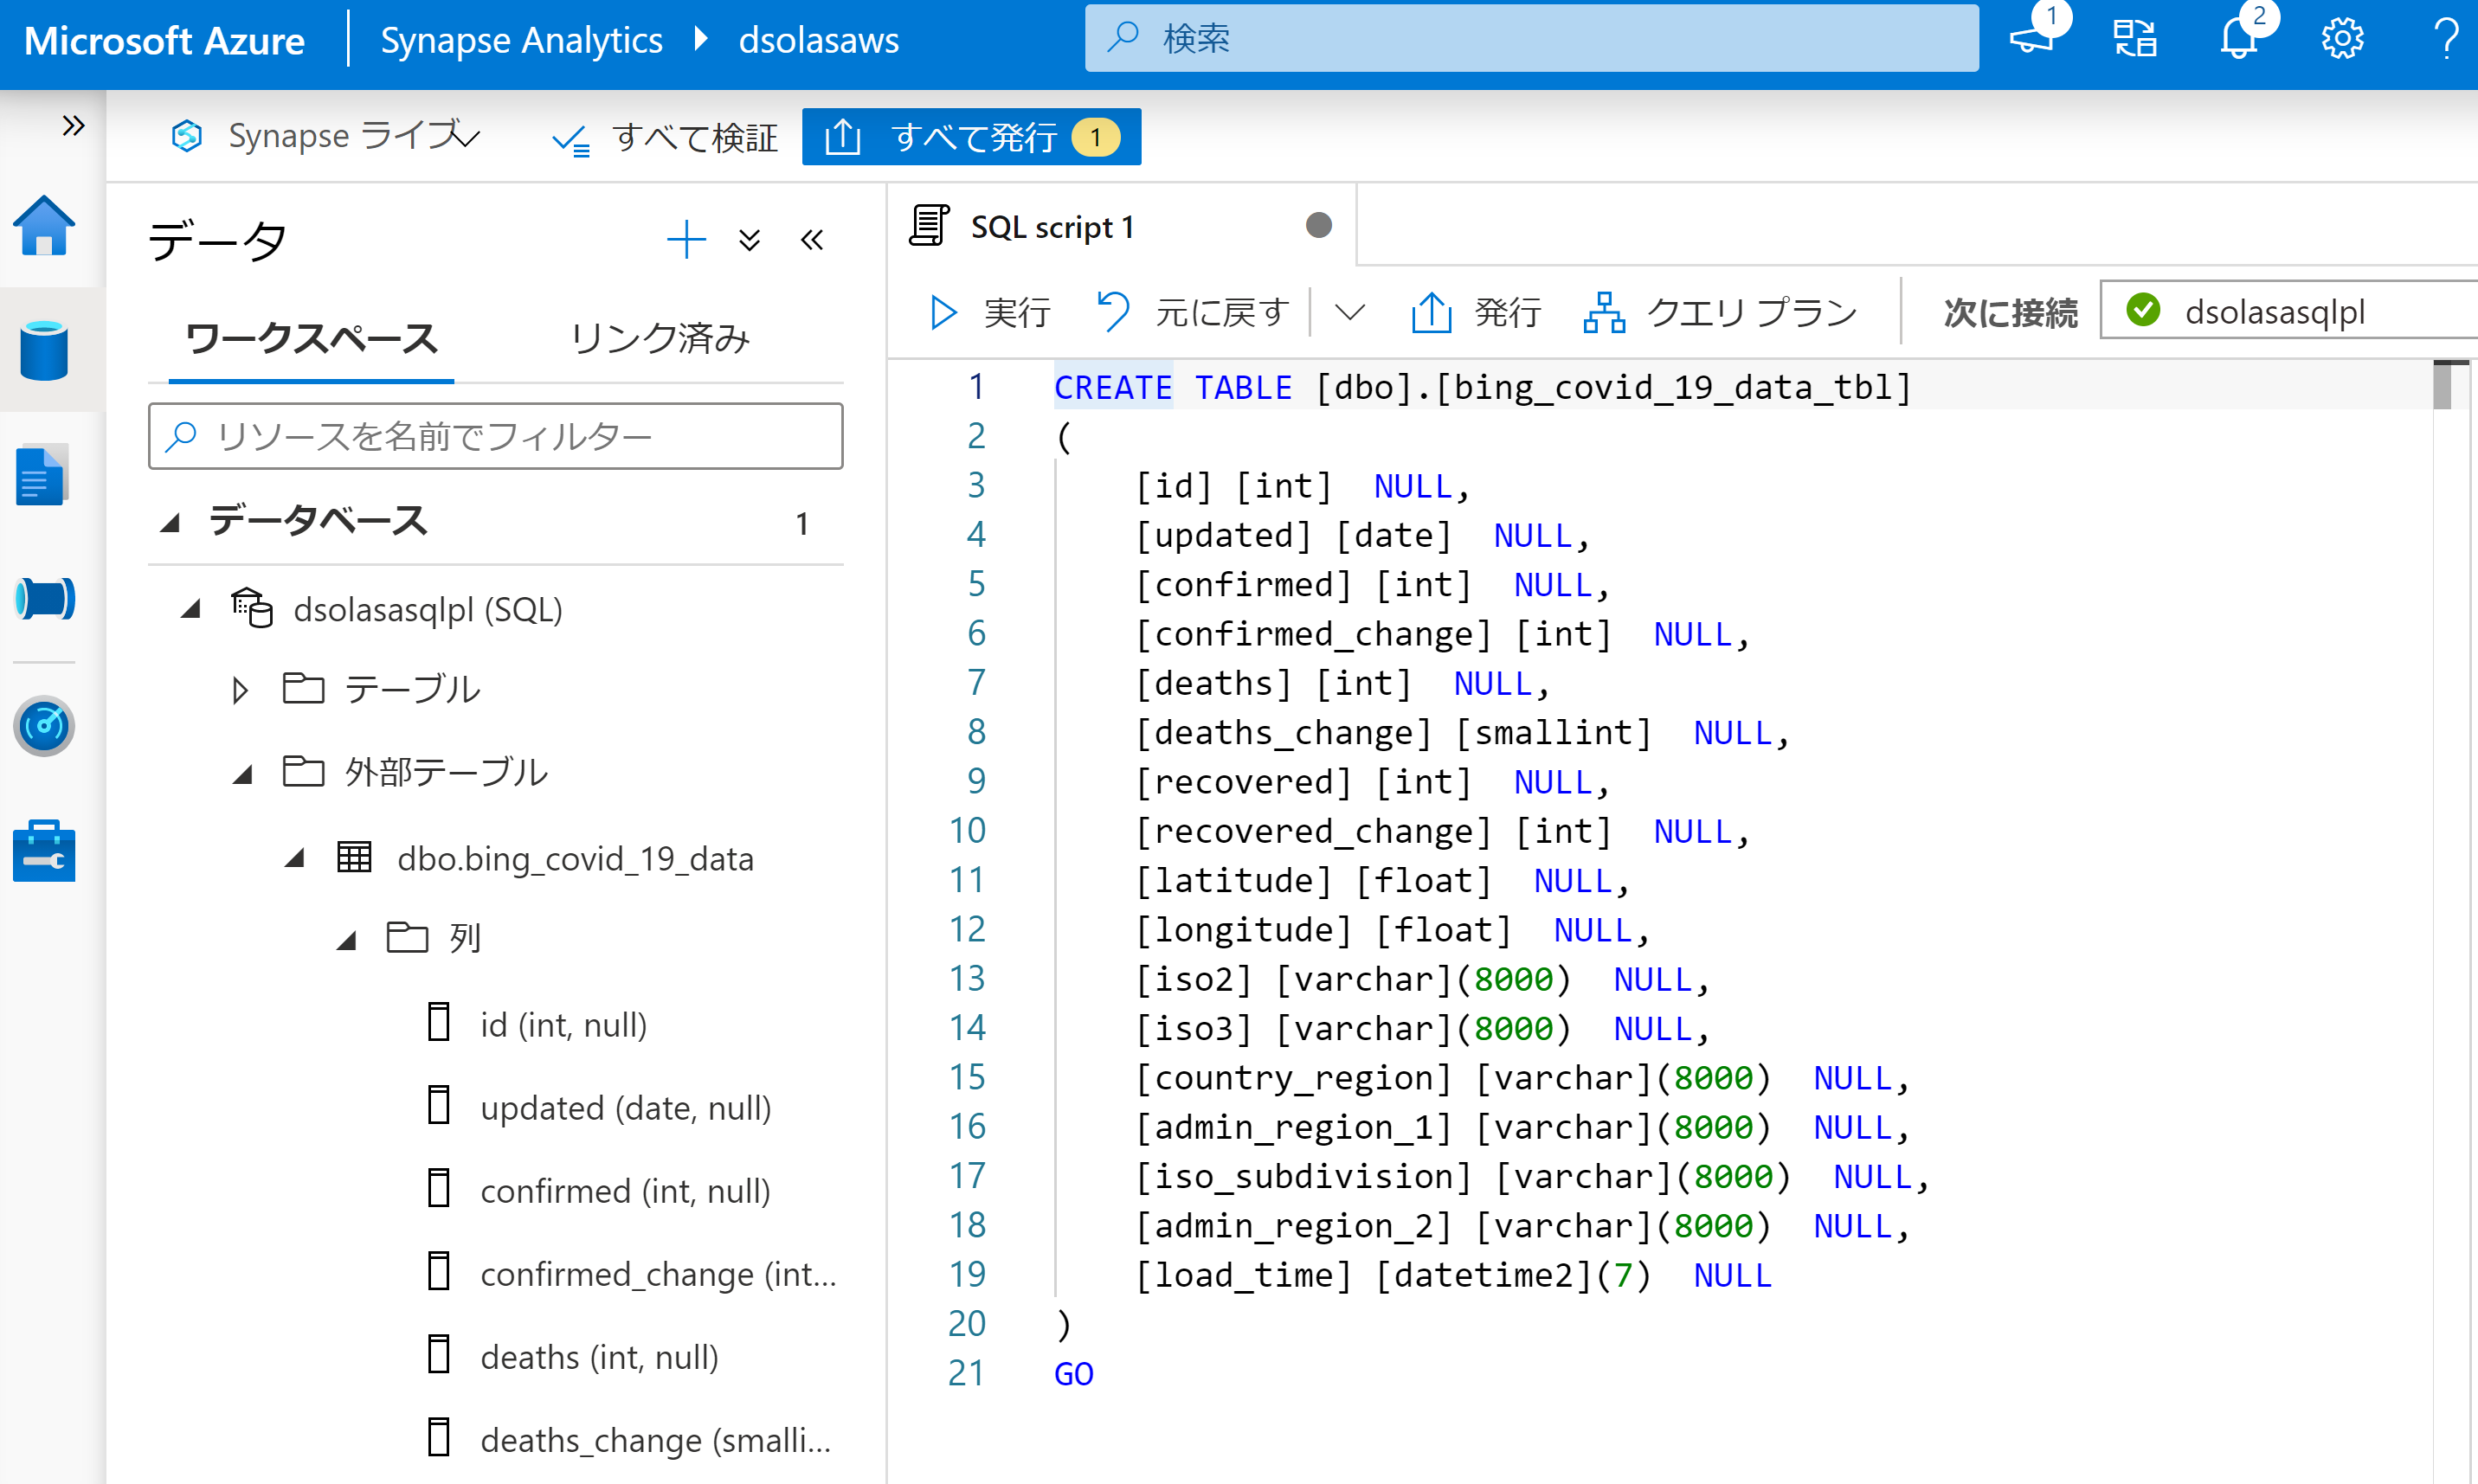Open the Manage toolbox hub icon

click(44, 851)
